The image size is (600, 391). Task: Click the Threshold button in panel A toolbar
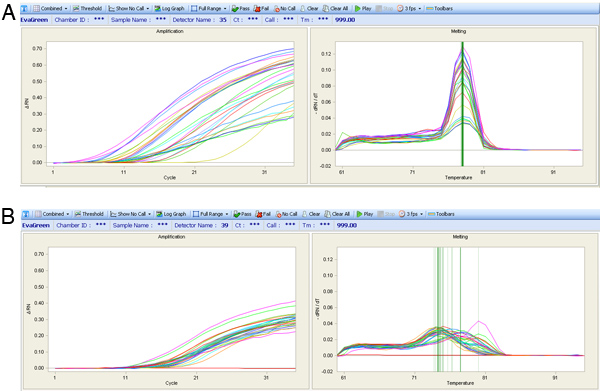pos(87,8)
